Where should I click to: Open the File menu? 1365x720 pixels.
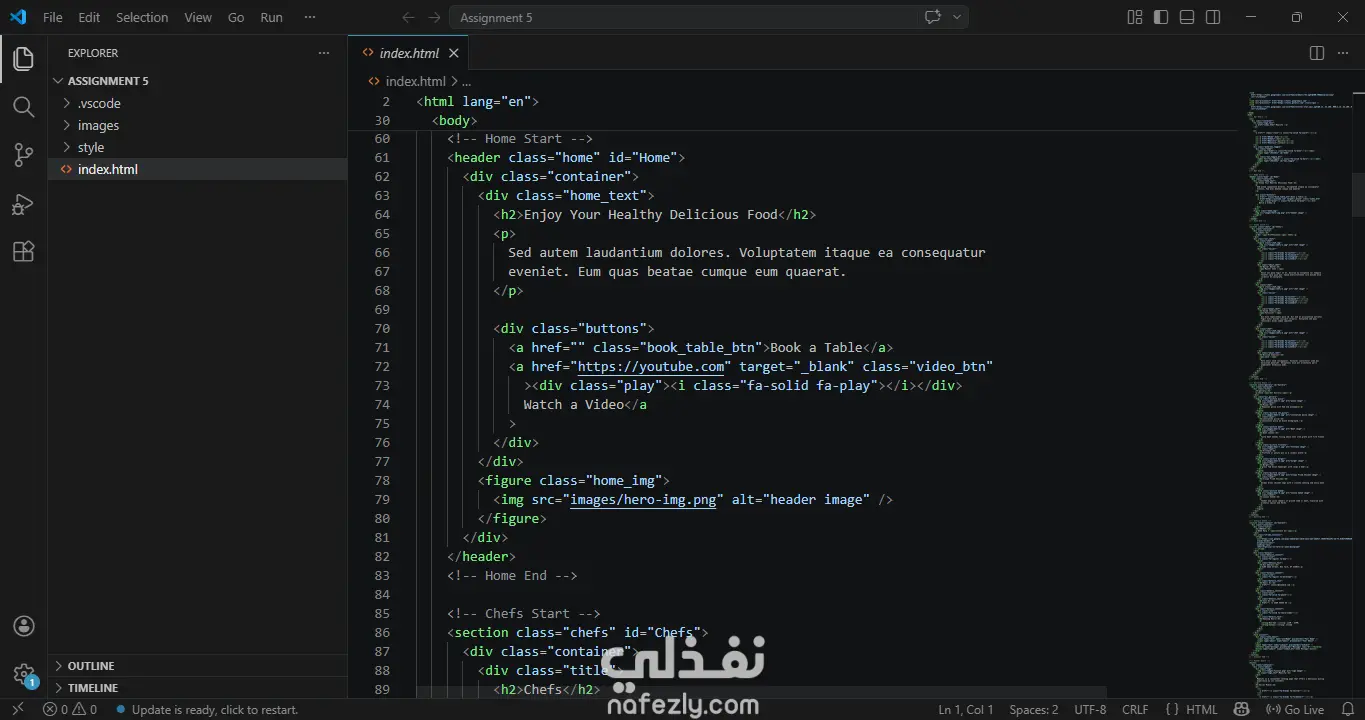click(53, 17)
